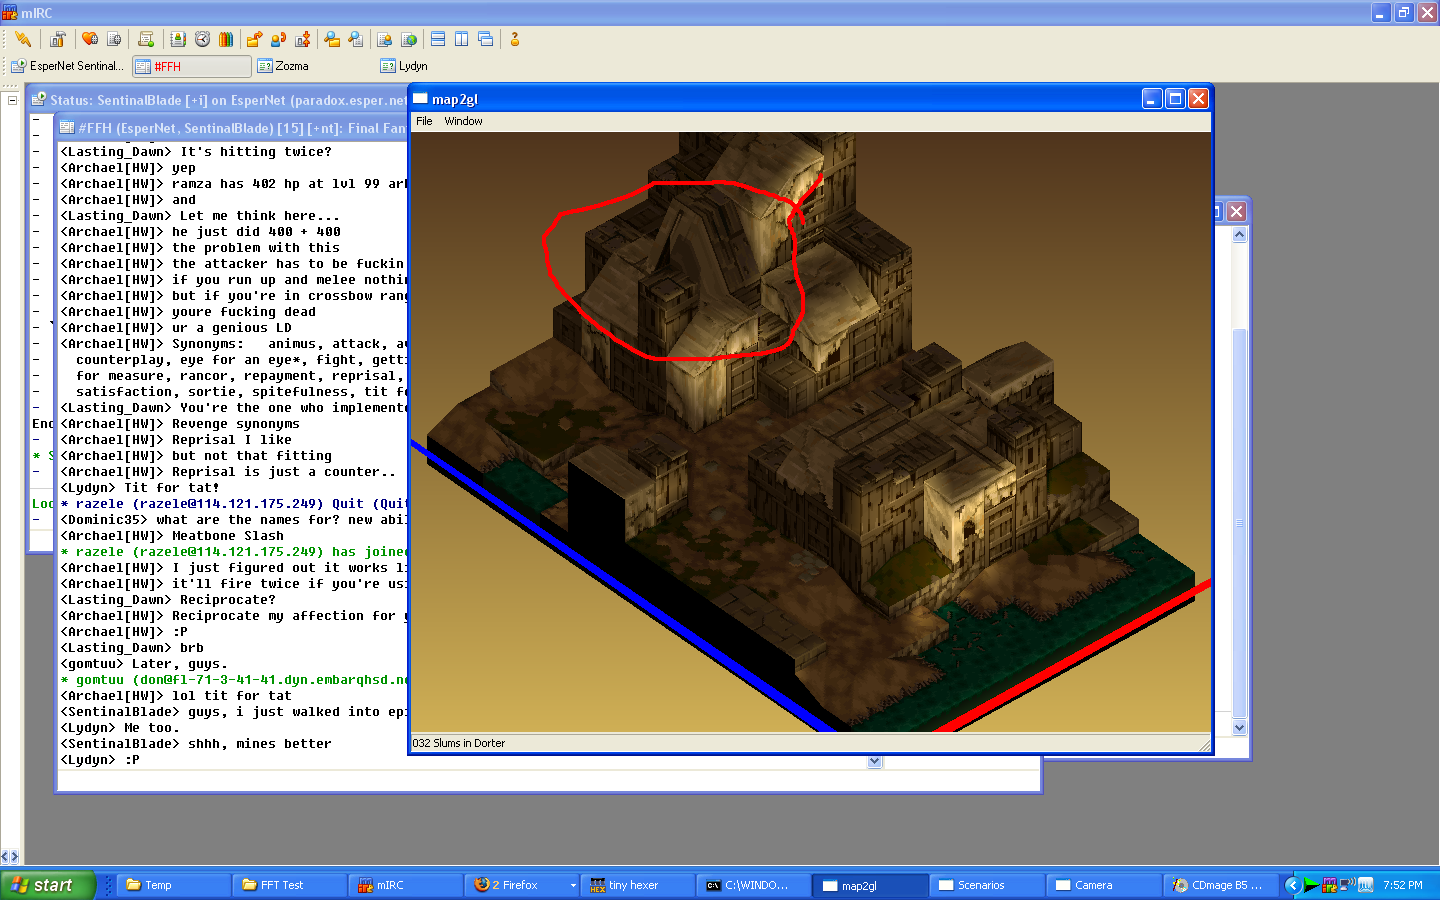Switch to mIRC taskbar button
The width and height of the screenshot is (1440, 900).
pyautogui.click(x=407, y=885)
